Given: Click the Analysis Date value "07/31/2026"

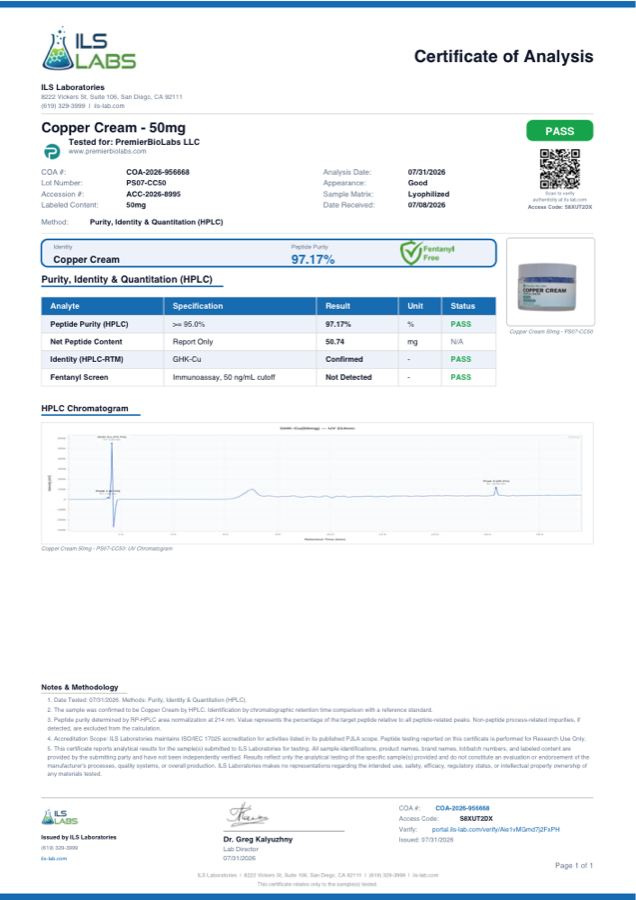Looking at the screenshot, I should pyautogui.click(x=426, y=172).
